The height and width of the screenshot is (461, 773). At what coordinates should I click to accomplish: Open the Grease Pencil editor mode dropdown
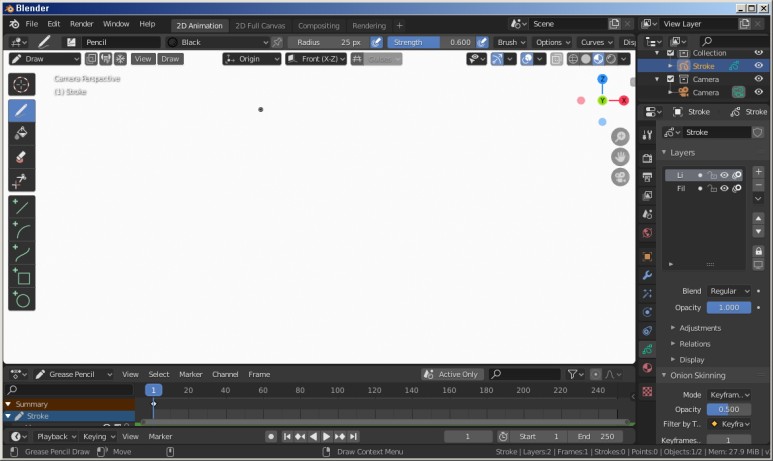[x=74, y=374]
